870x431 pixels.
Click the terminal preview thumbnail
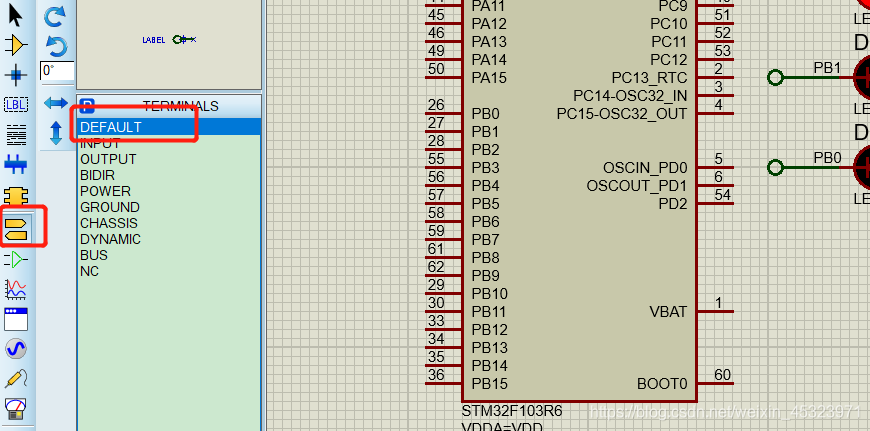tap(169, 43)
